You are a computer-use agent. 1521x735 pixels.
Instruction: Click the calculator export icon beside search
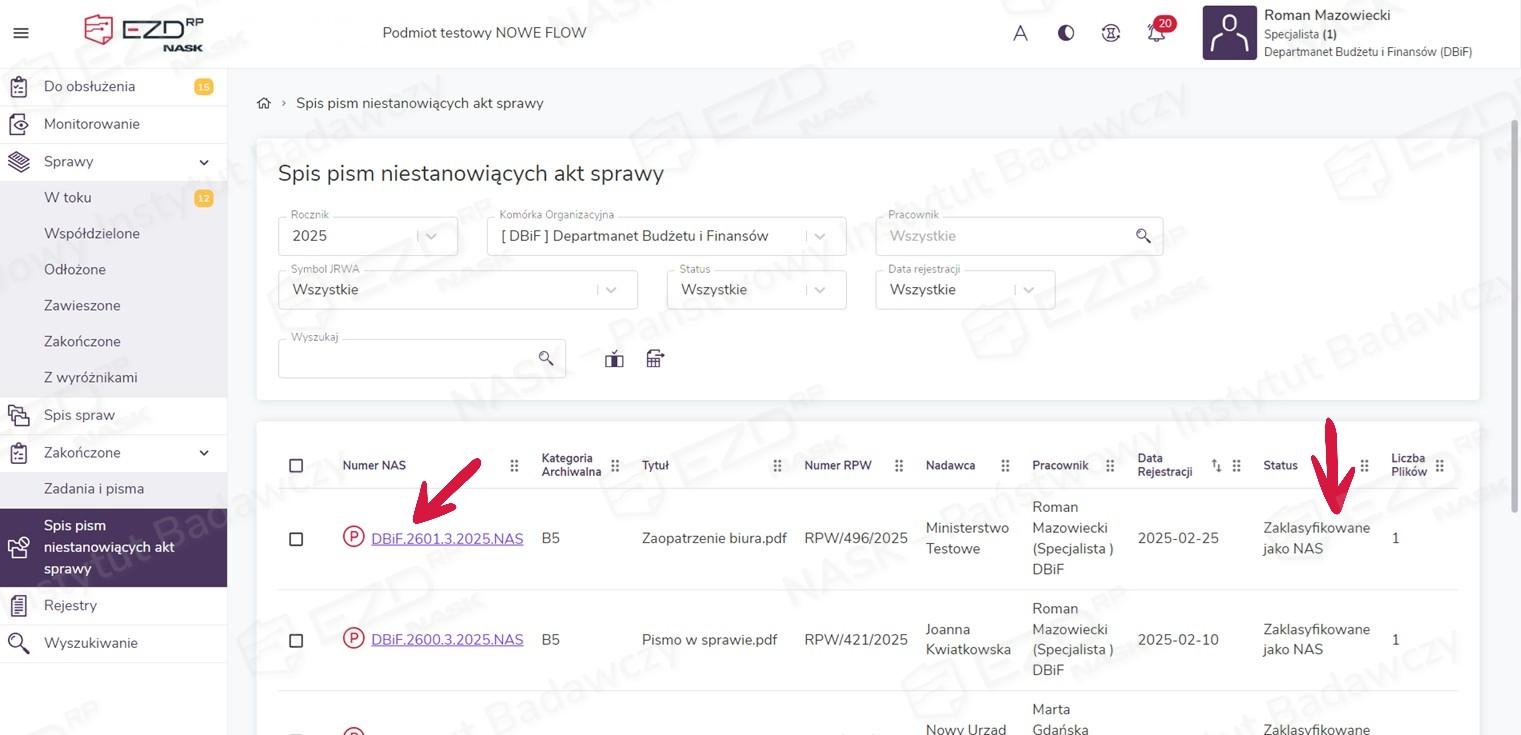(655, 359)
